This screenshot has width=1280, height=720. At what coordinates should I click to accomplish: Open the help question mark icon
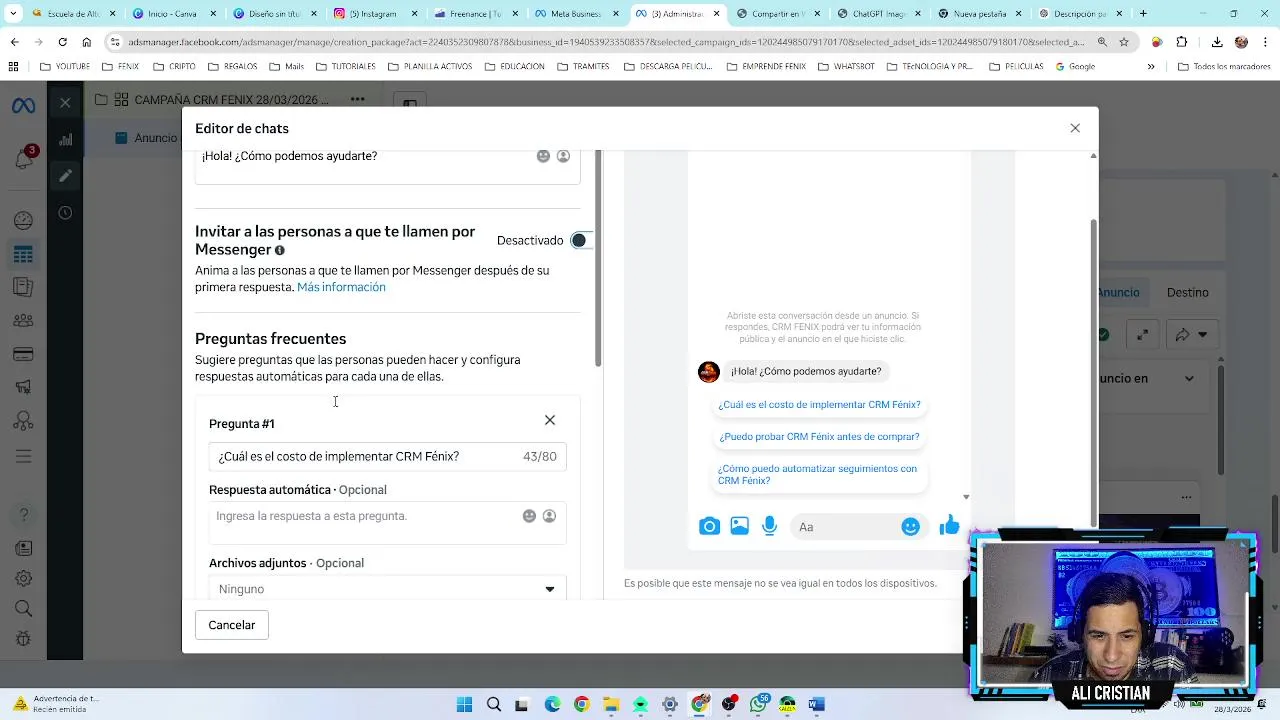(24, 515)
